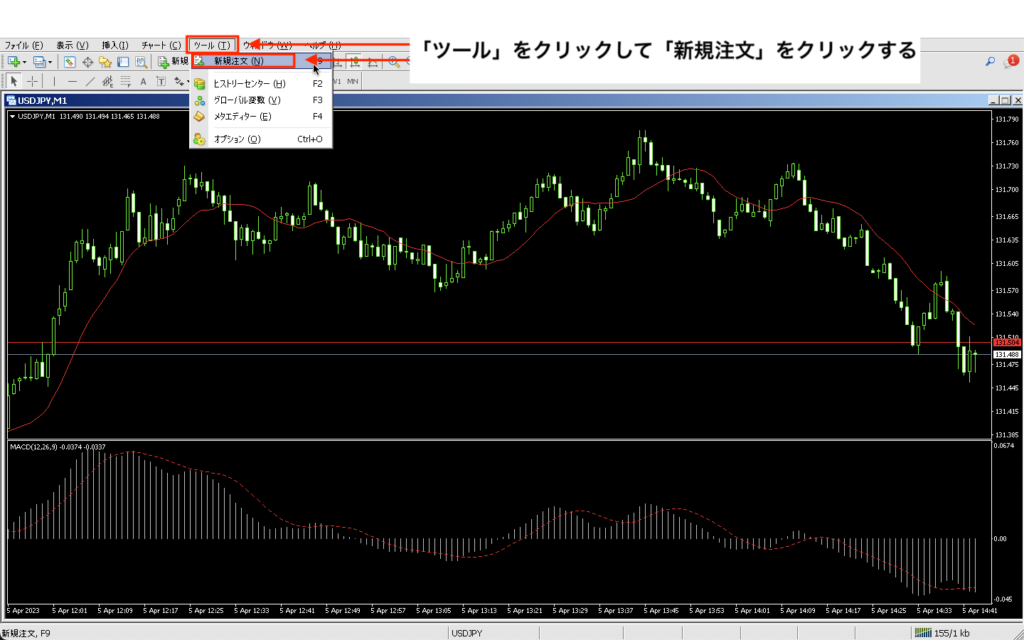Image resolution: width=1024 pixels, height=640 pixels.
Task: Select the trendline drawing tool
Action: tap(90, 82)
